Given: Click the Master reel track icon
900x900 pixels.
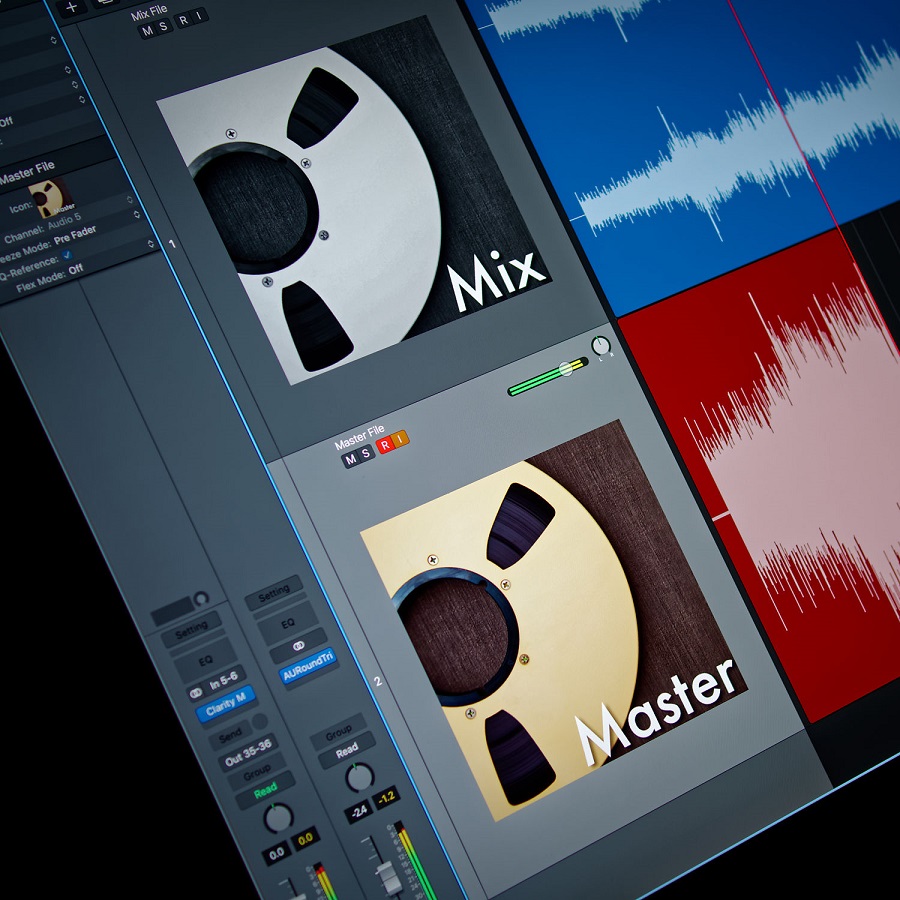Looking at the screenshot, I should point(554,620).
